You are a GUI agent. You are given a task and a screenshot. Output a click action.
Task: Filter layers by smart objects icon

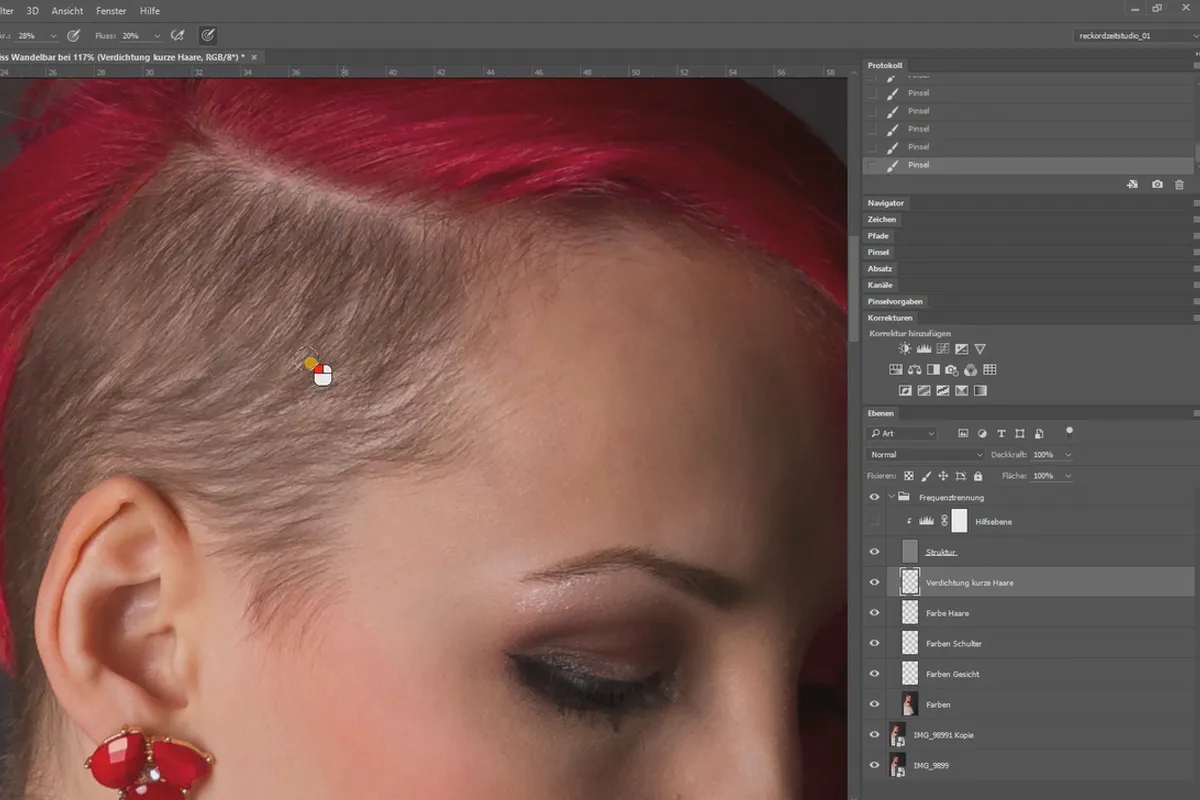(1039, 434)
